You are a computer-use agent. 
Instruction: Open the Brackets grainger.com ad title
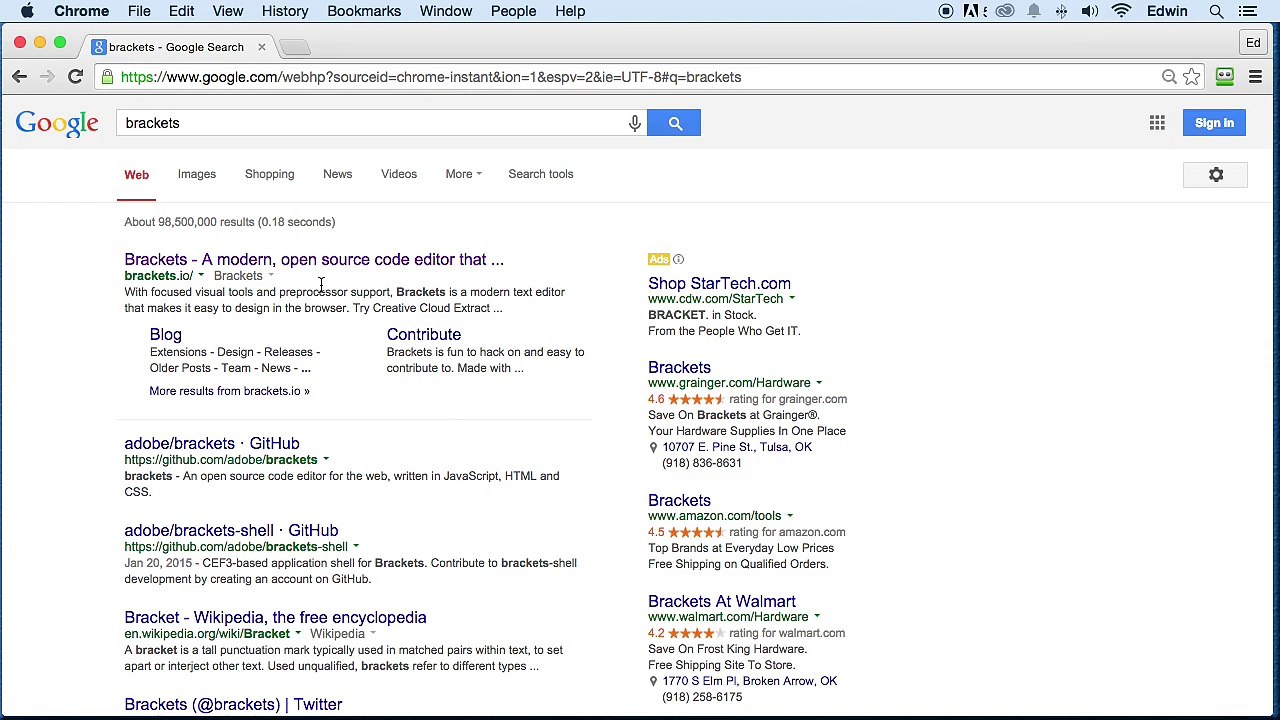[x=679, y=368]
